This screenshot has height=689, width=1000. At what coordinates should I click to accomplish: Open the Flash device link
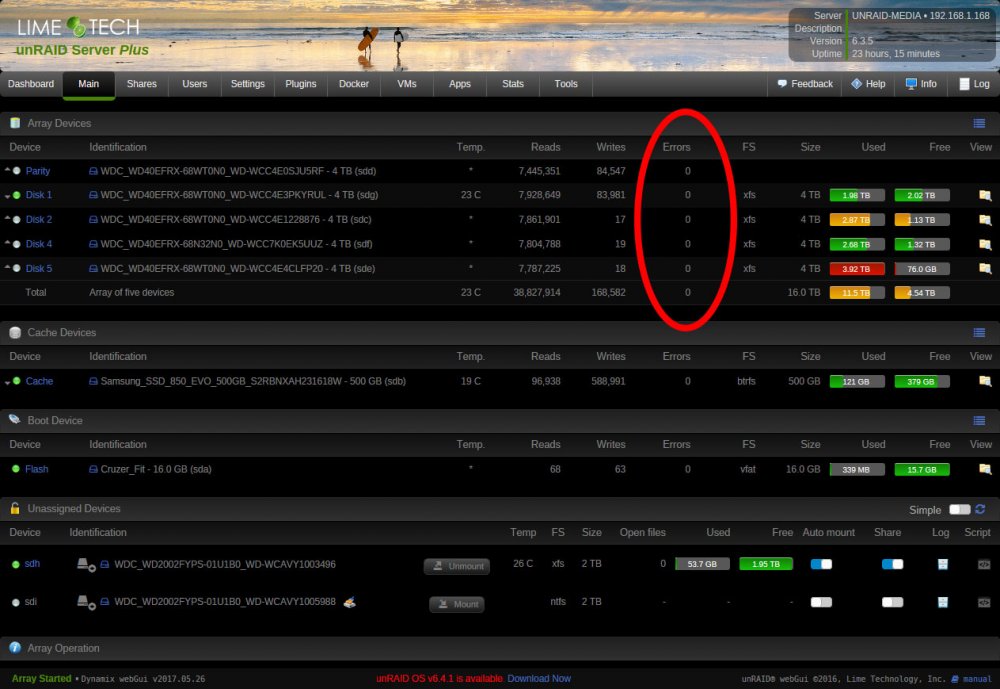[36, 469]
